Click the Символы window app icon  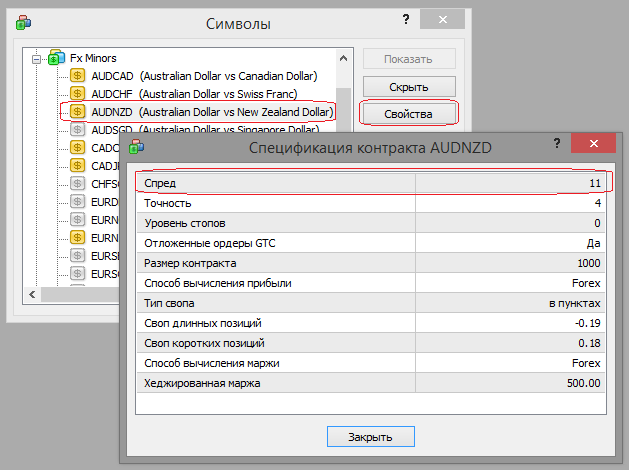pyautogui.click(x=23, y=22)
